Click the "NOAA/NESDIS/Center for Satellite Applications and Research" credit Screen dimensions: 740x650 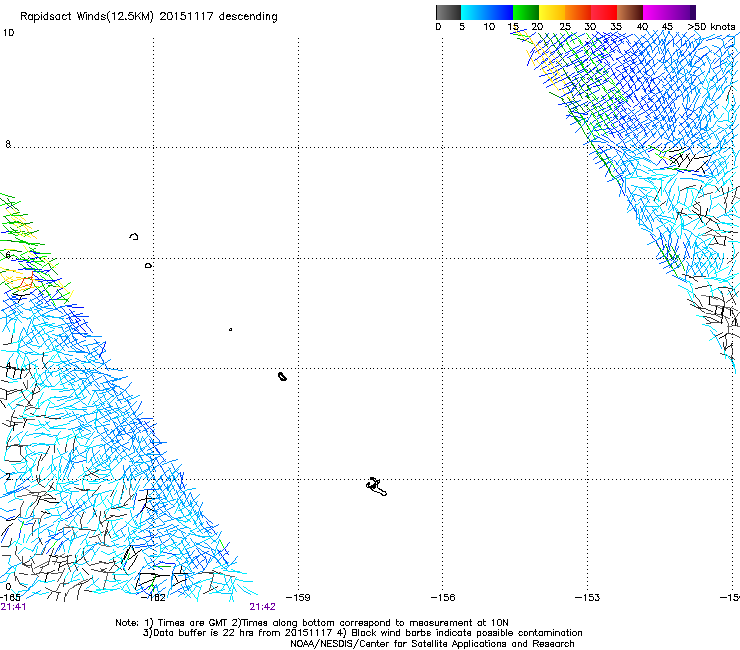(432, 644)
